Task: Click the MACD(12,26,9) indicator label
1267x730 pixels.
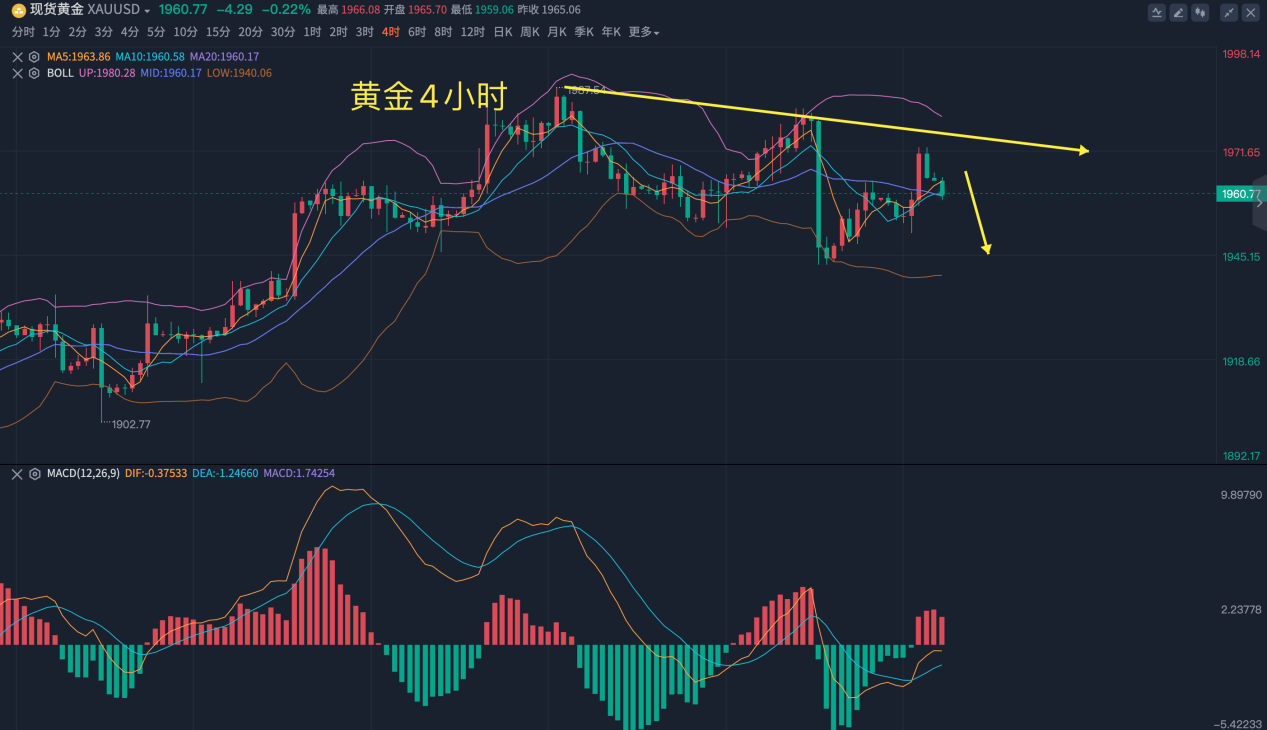Action: tap(83, 473)
